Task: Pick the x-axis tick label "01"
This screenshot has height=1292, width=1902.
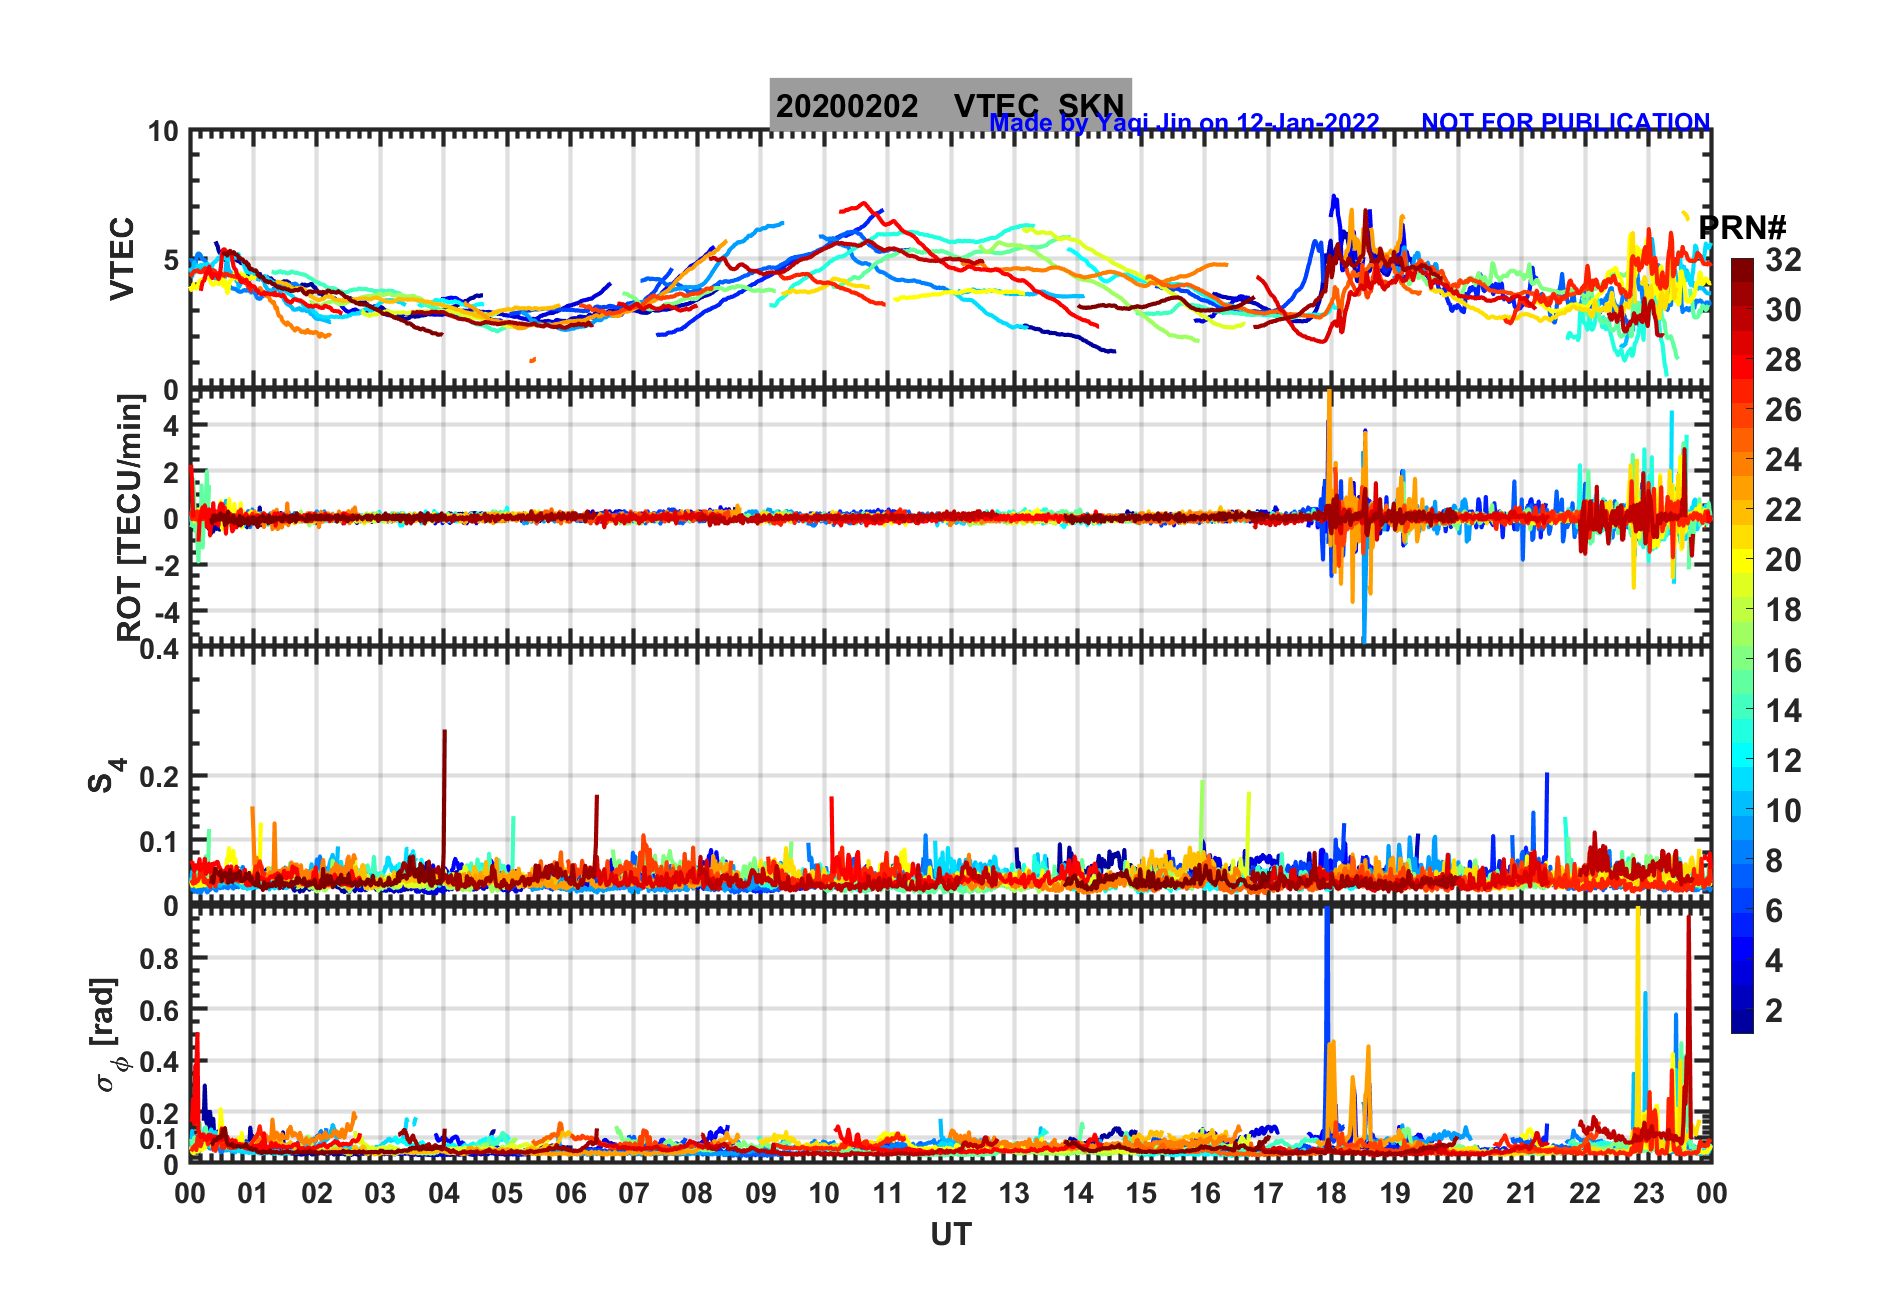Action: pos(253,1193)
